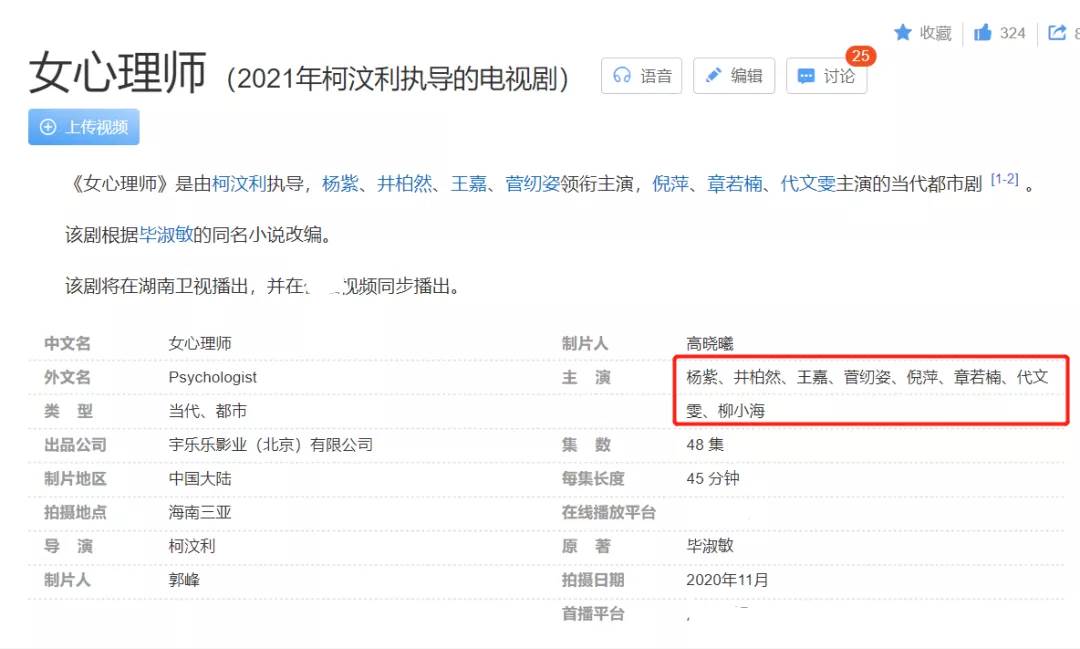Click the plus icon in 上传视频 button
This screenshot has height=649, width=1080.
(x=48, y=127)
